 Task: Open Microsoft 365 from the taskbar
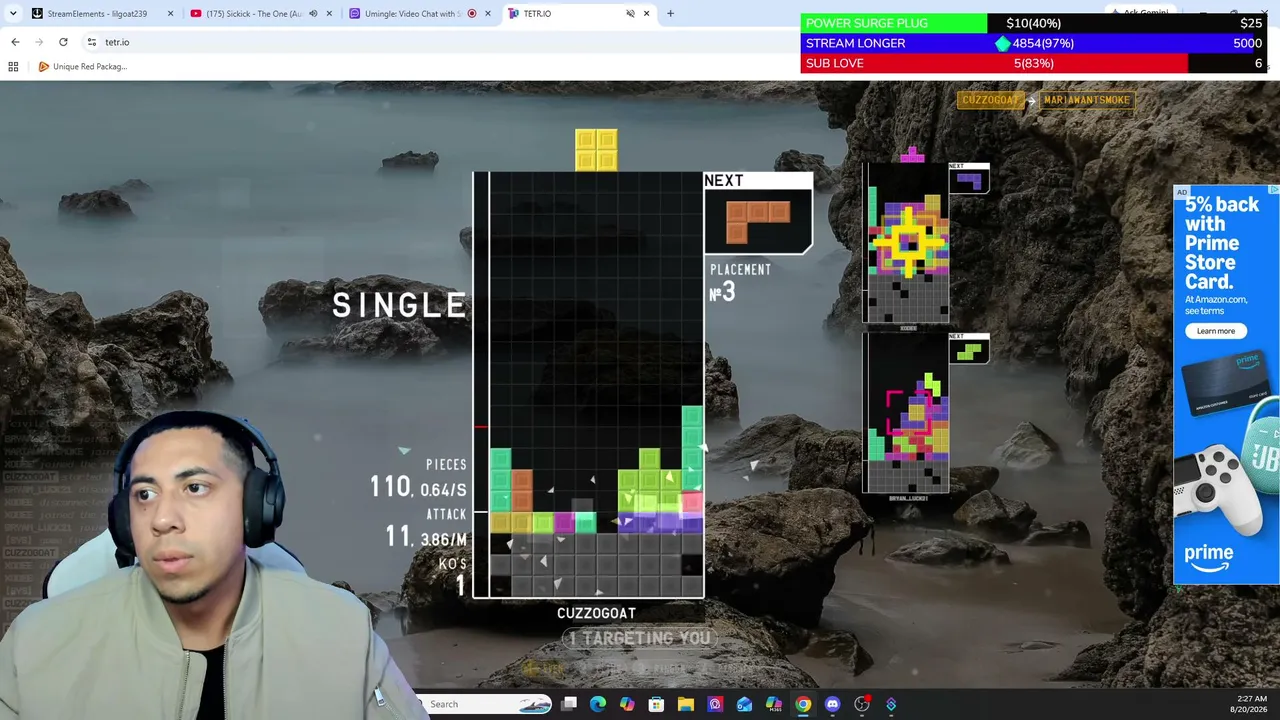[774, 704]
